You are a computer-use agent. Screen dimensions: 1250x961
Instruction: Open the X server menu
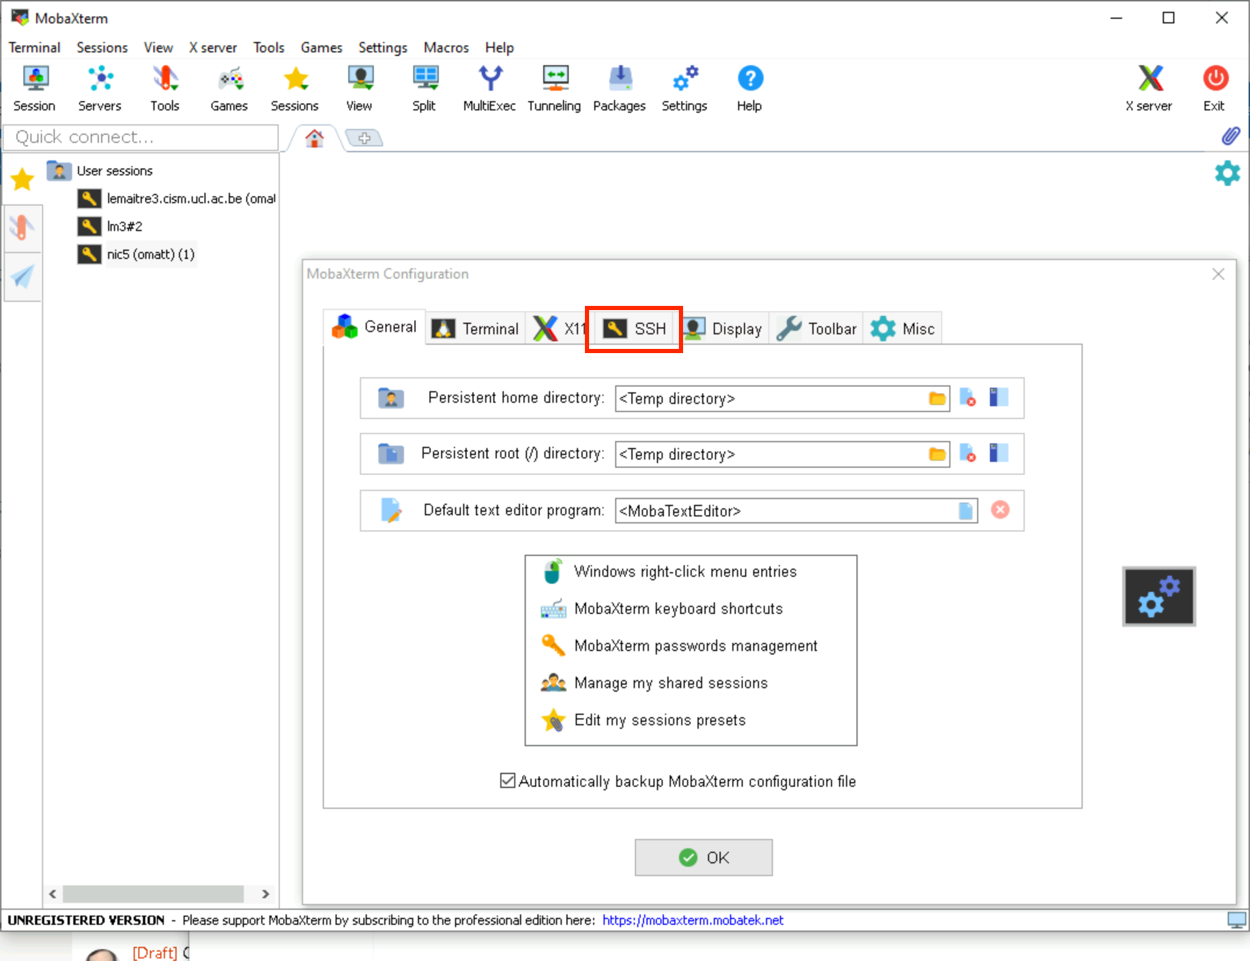click(213, 47)
